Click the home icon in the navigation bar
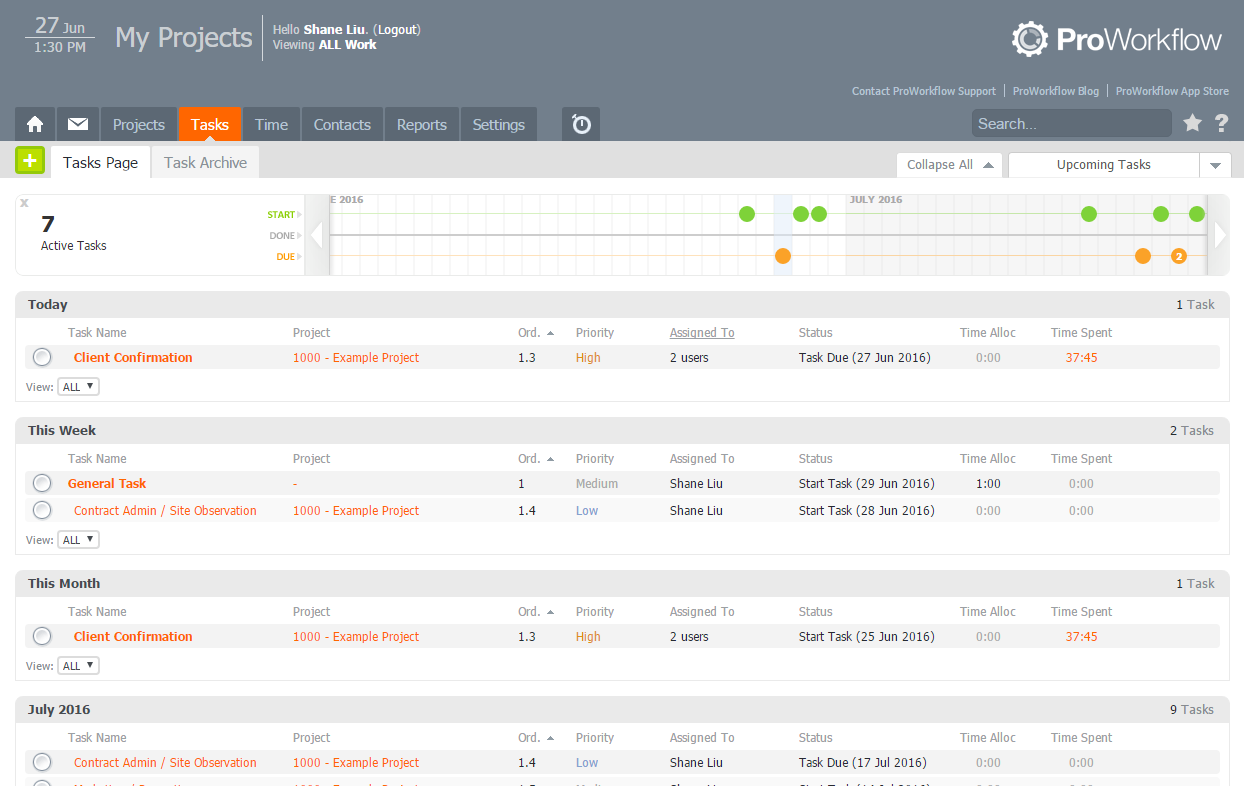The image size is (1244, 786). click(34, 124)
